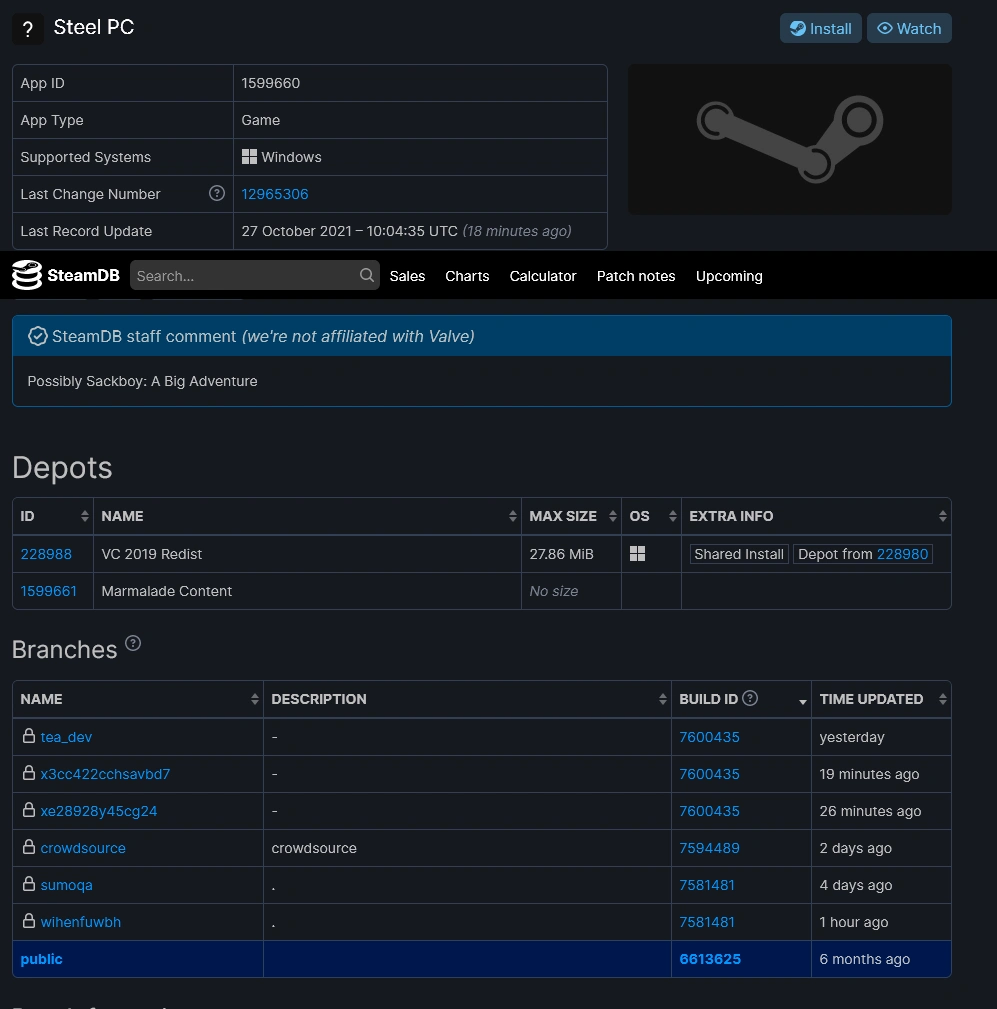This screenshot has width=997, height=1009.
Task: Open help icon beside Branches heading
Action: click(x=133, y=643)
